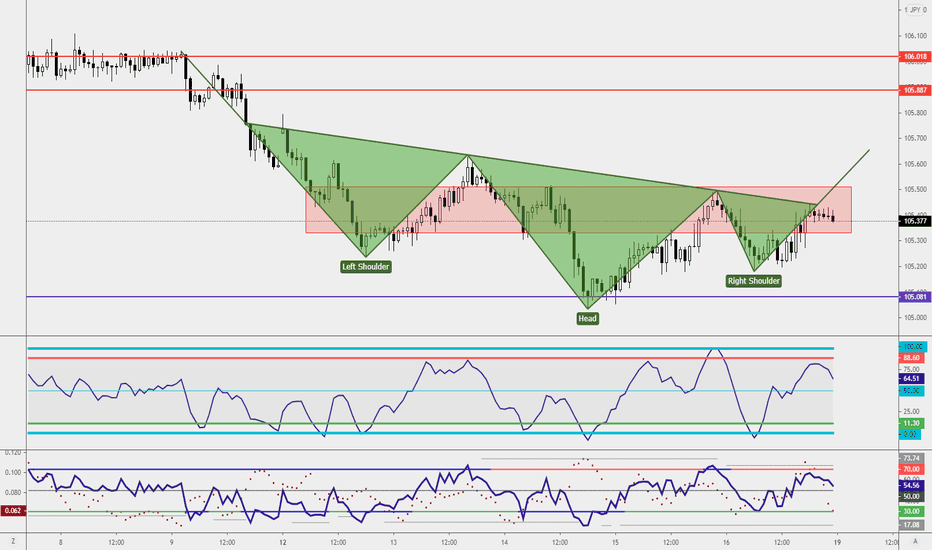Viewport: 932px width, 550px height.
Task: Click the 75.00 tick in oscillator pane
Action: [x=911, y=369]
